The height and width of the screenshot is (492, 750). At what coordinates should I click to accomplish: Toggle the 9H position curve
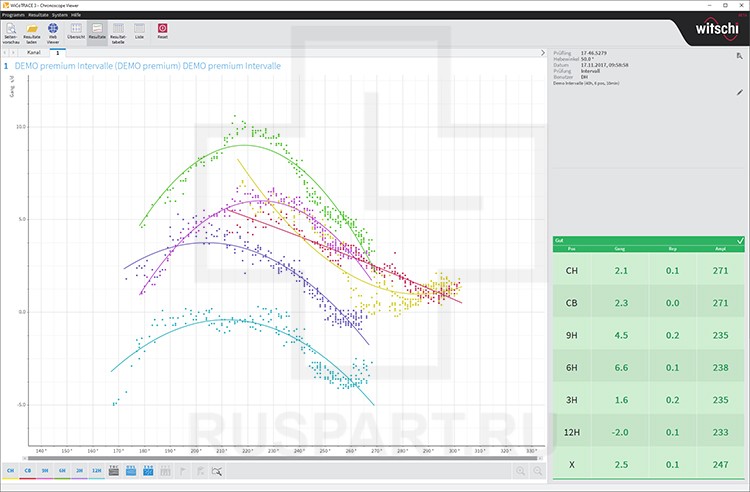point(45,470)
